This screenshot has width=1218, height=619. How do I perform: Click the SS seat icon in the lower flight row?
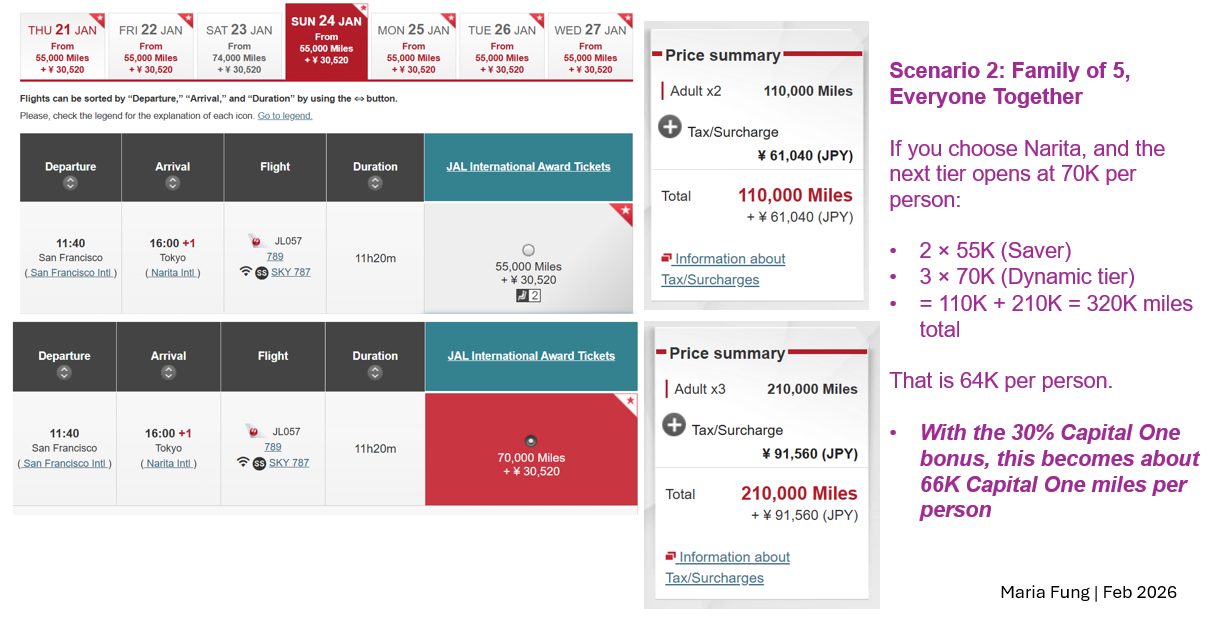(x=259, y=463)
